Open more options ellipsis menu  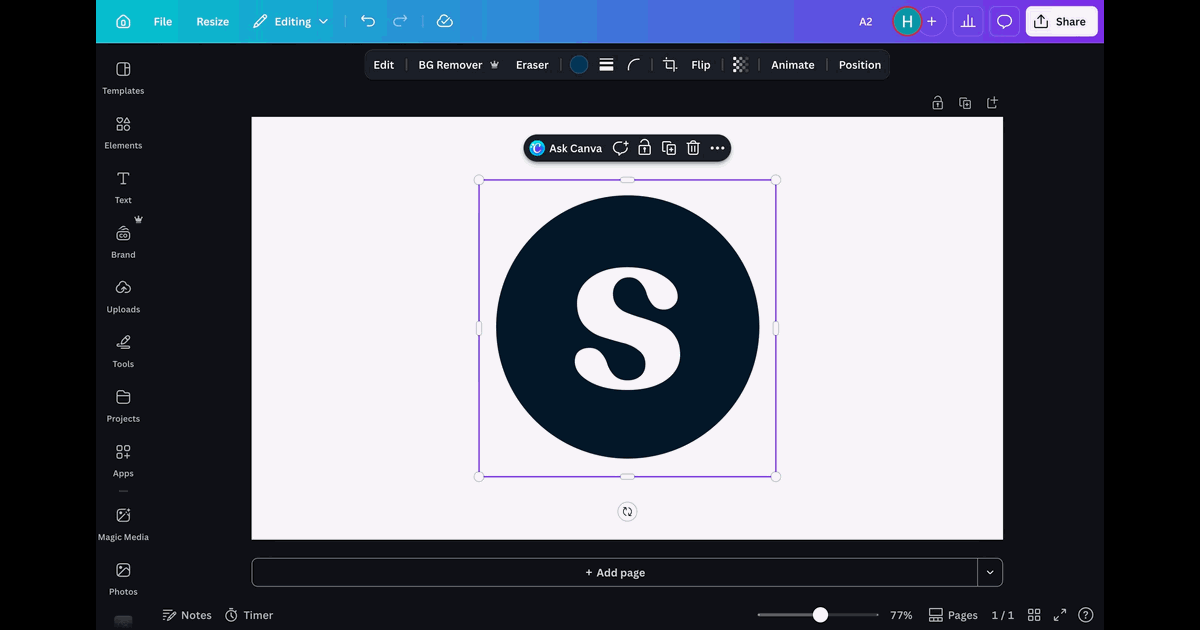717,148
